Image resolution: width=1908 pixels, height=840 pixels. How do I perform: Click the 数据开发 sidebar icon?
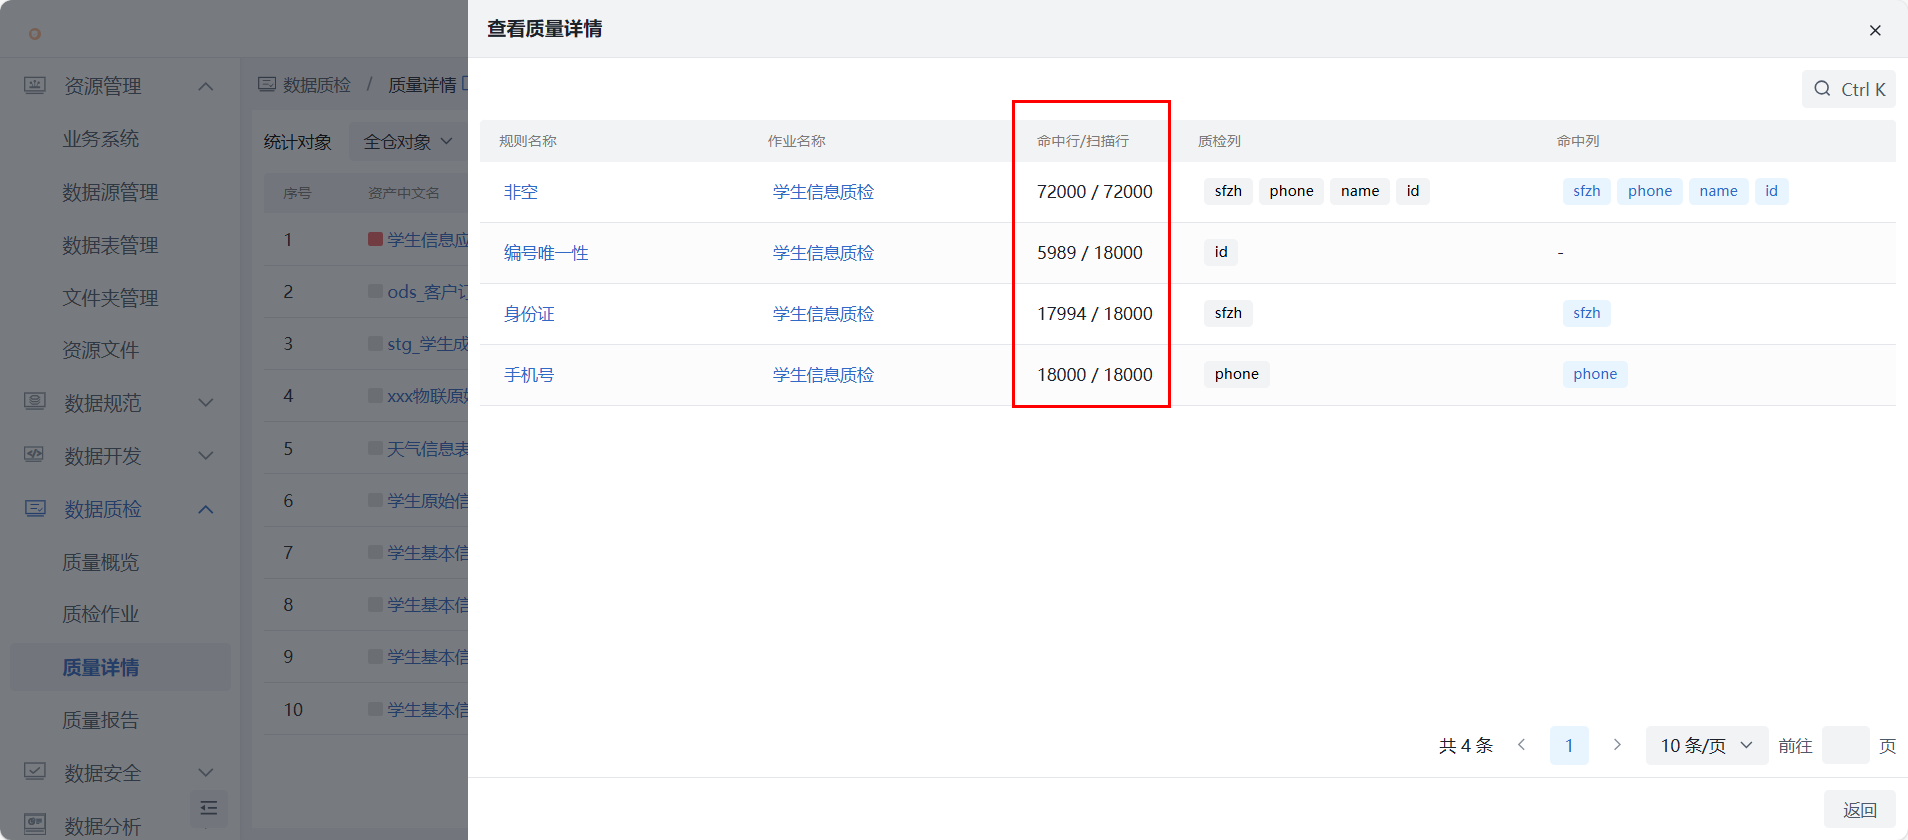point(35,455)
